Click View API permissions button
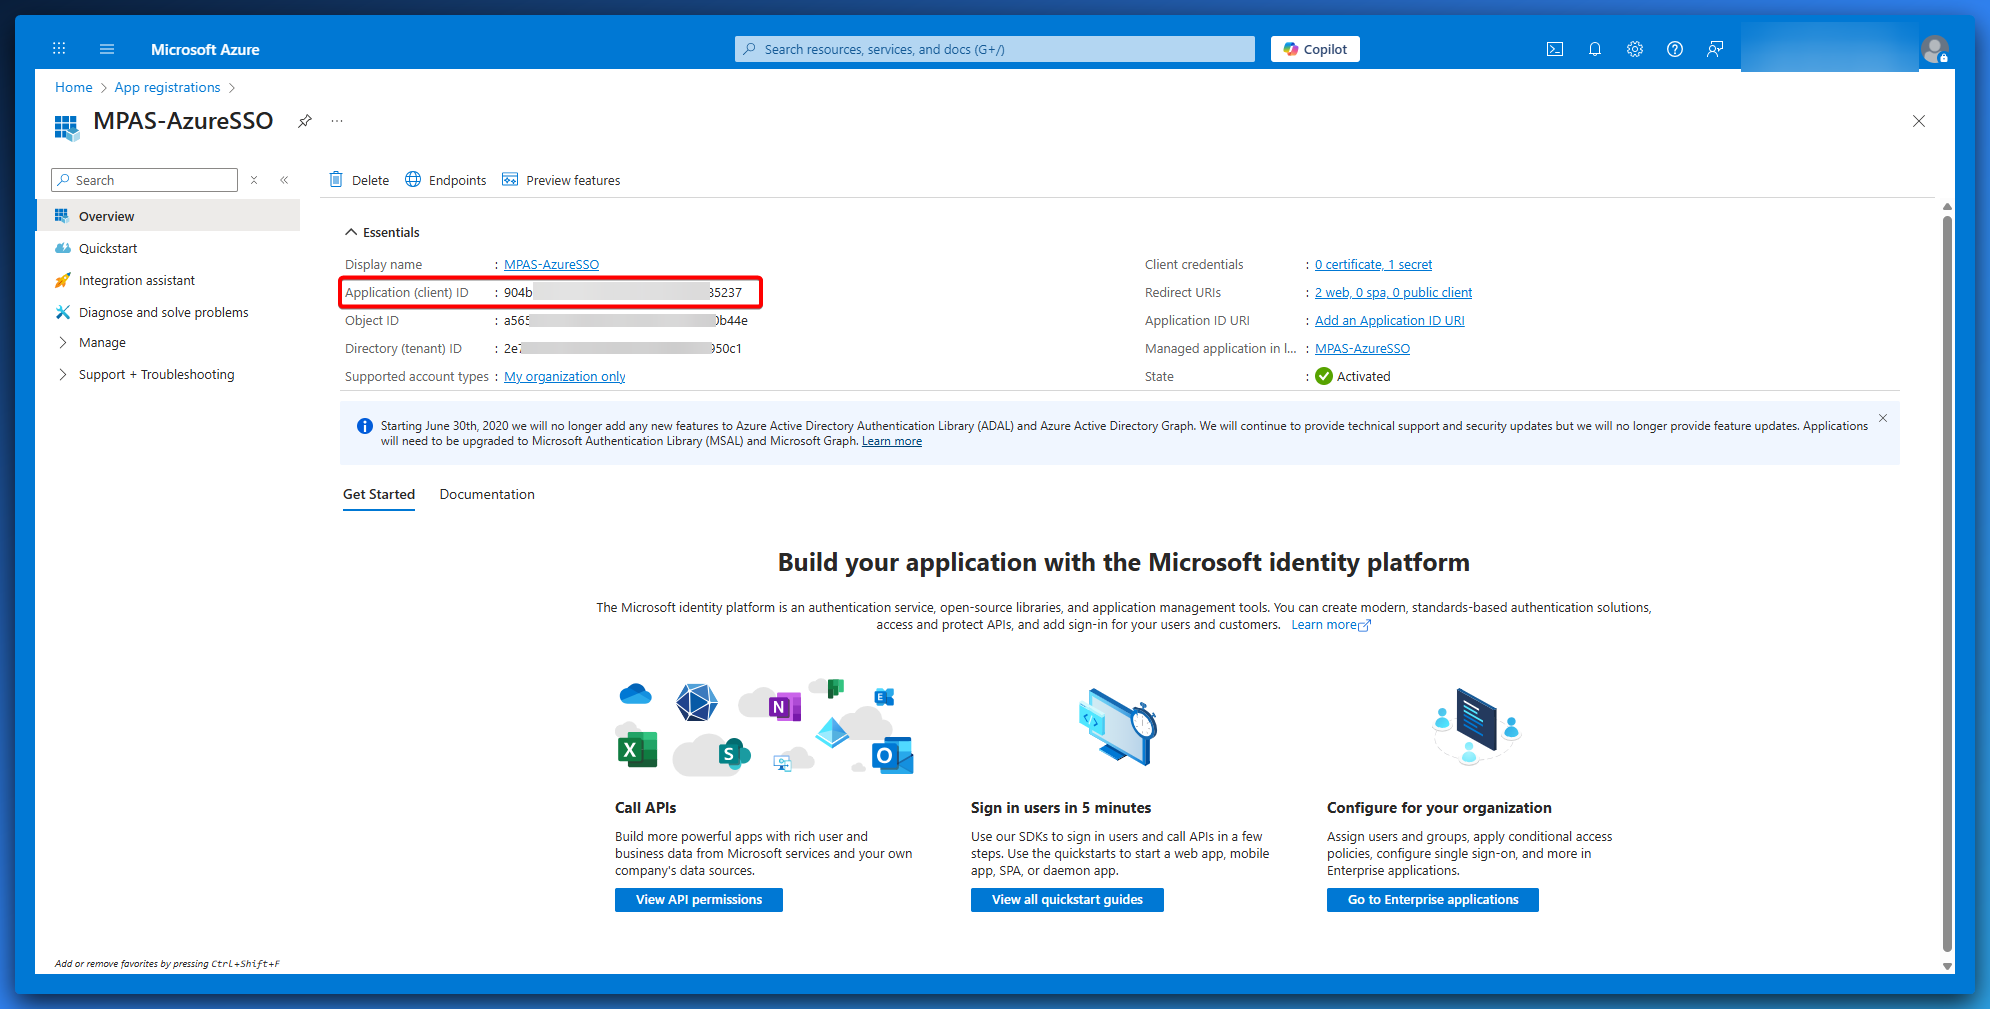 click(x=699, y=900)
